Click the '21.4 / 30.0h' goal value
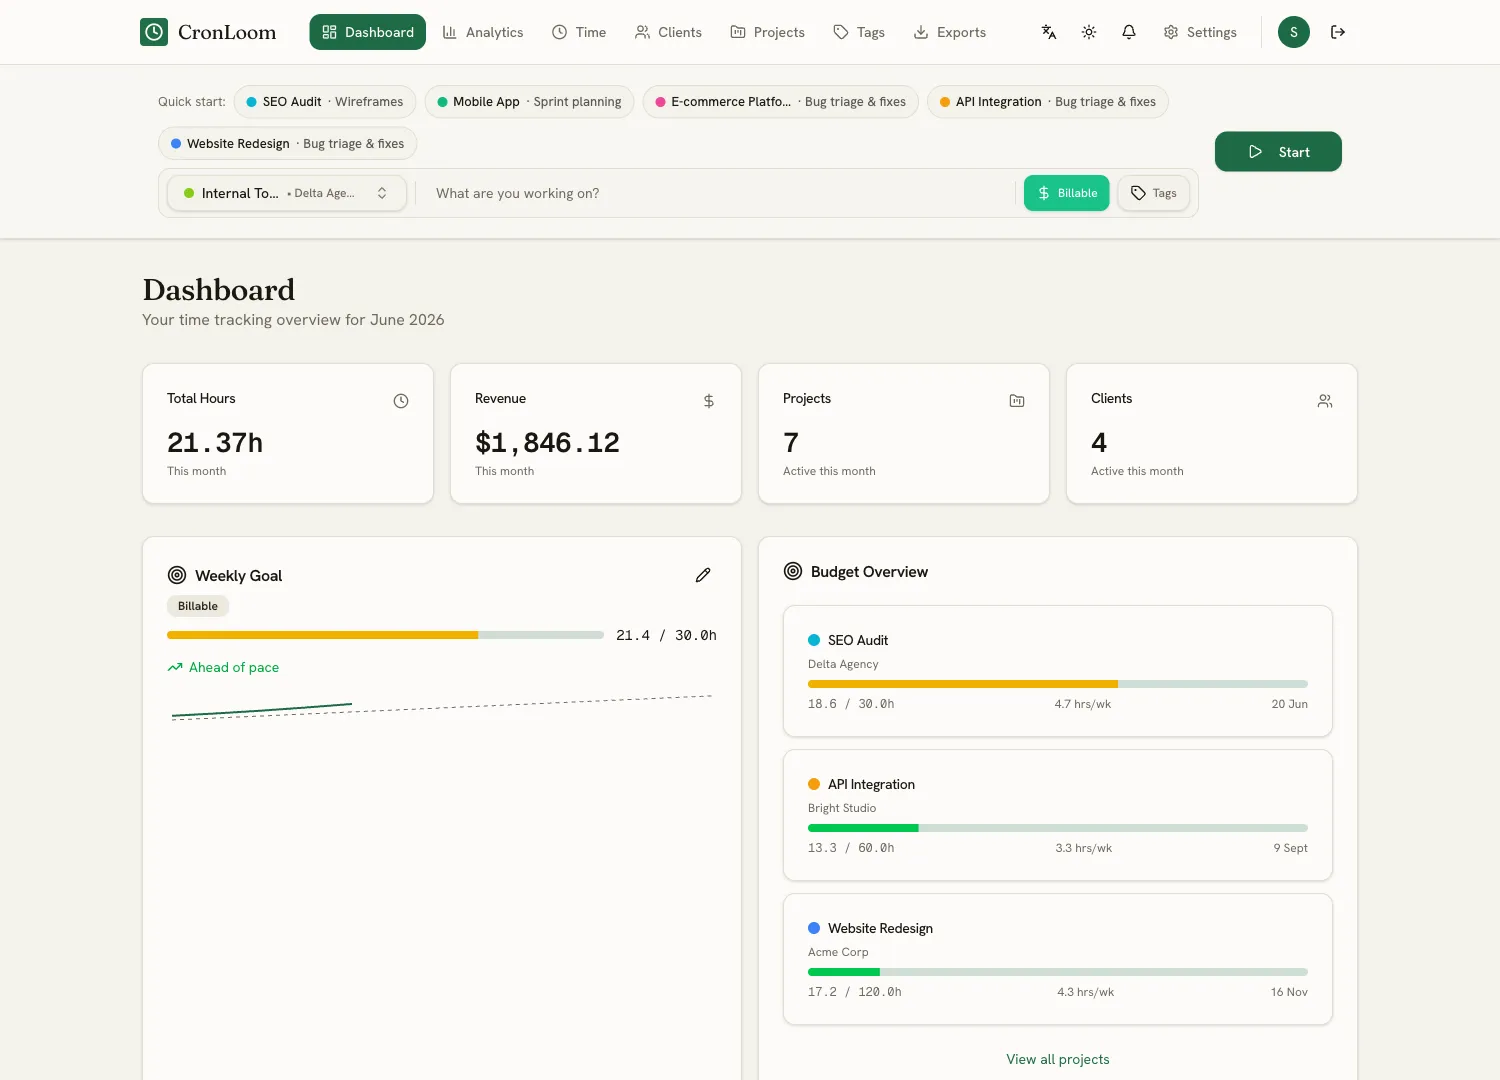Viewport: 1500px width, 1080px height. pyautogui.click(x=666, y=635)
